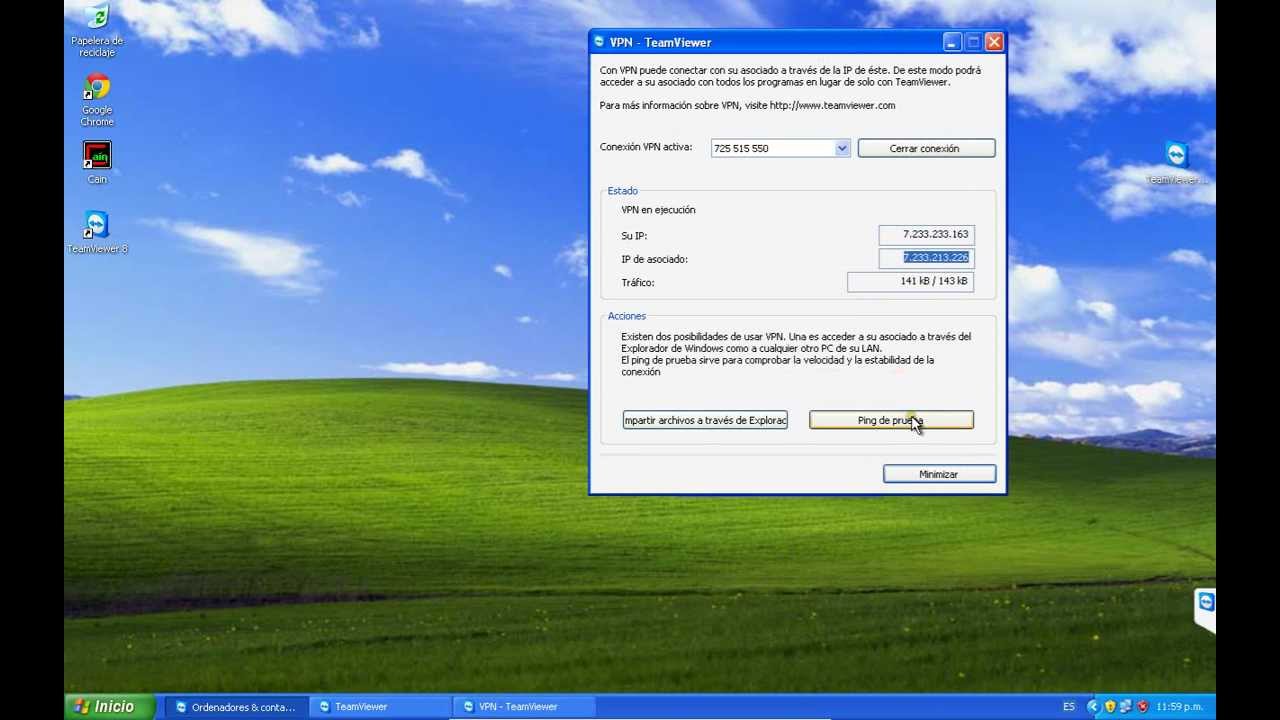
Task: Close the VPN - TeamViewer window
Action: (x=994, y=42)
